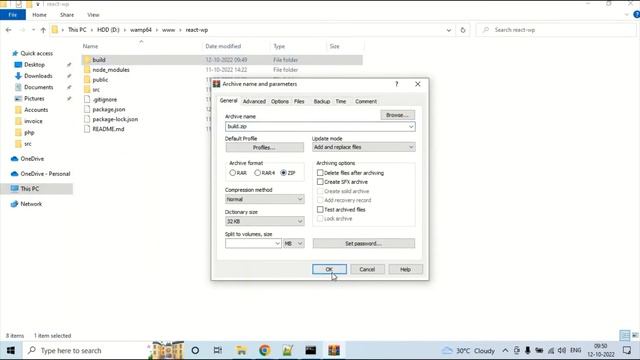Open Desktop in the sidebar

[34, 64]
